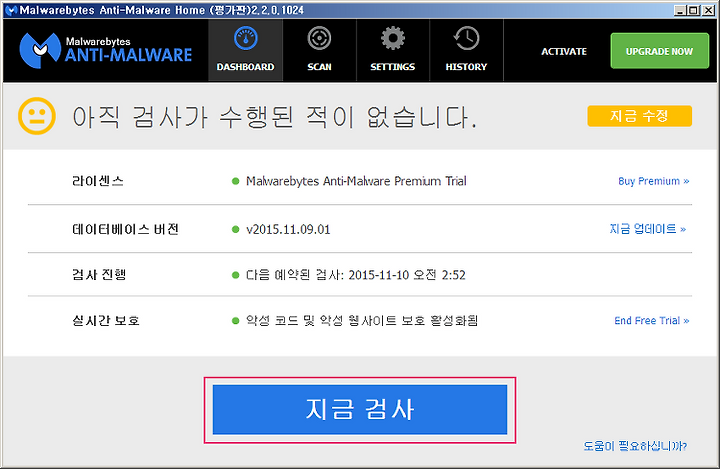Click the green UPGRADE NOW button
Screen dimensions: 720x469
[659, 51]
